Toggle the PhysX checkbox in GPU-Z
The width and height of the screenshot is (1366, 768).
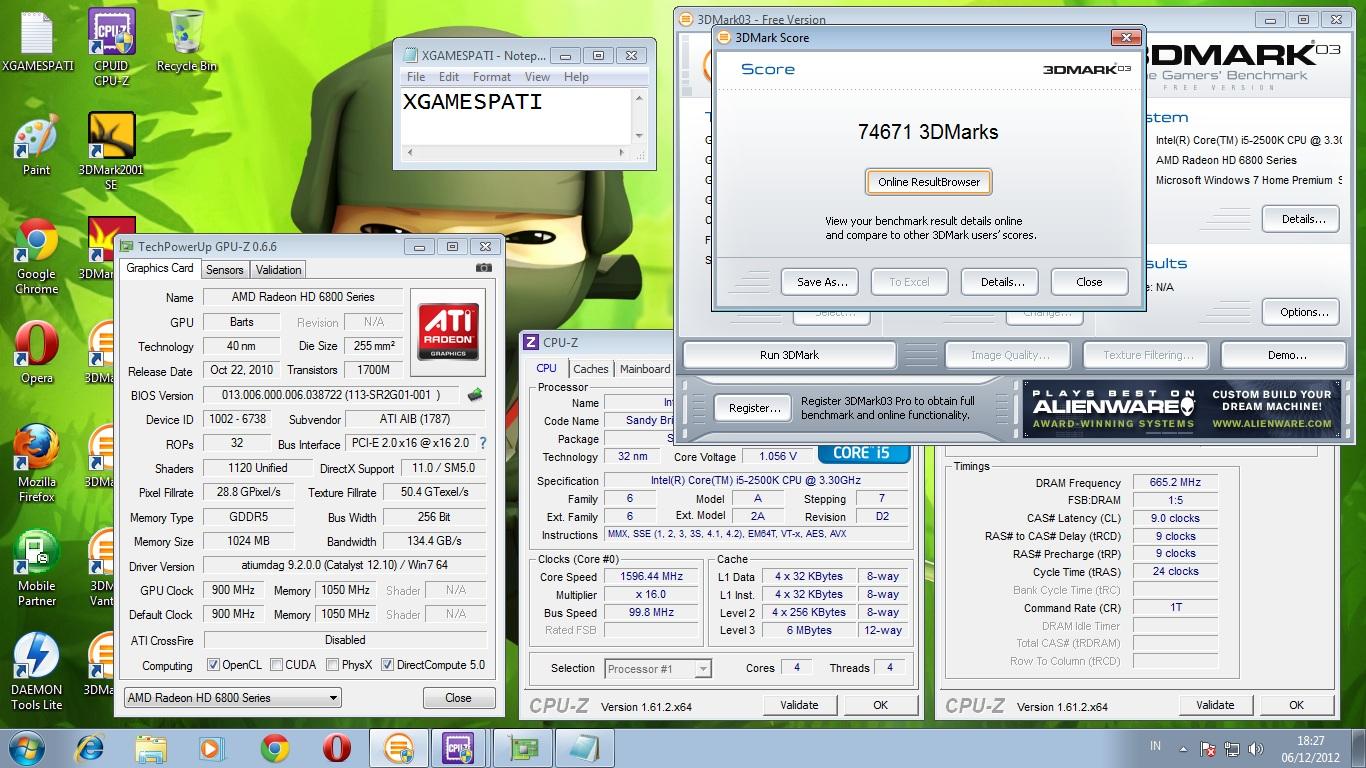click(332, 665)
